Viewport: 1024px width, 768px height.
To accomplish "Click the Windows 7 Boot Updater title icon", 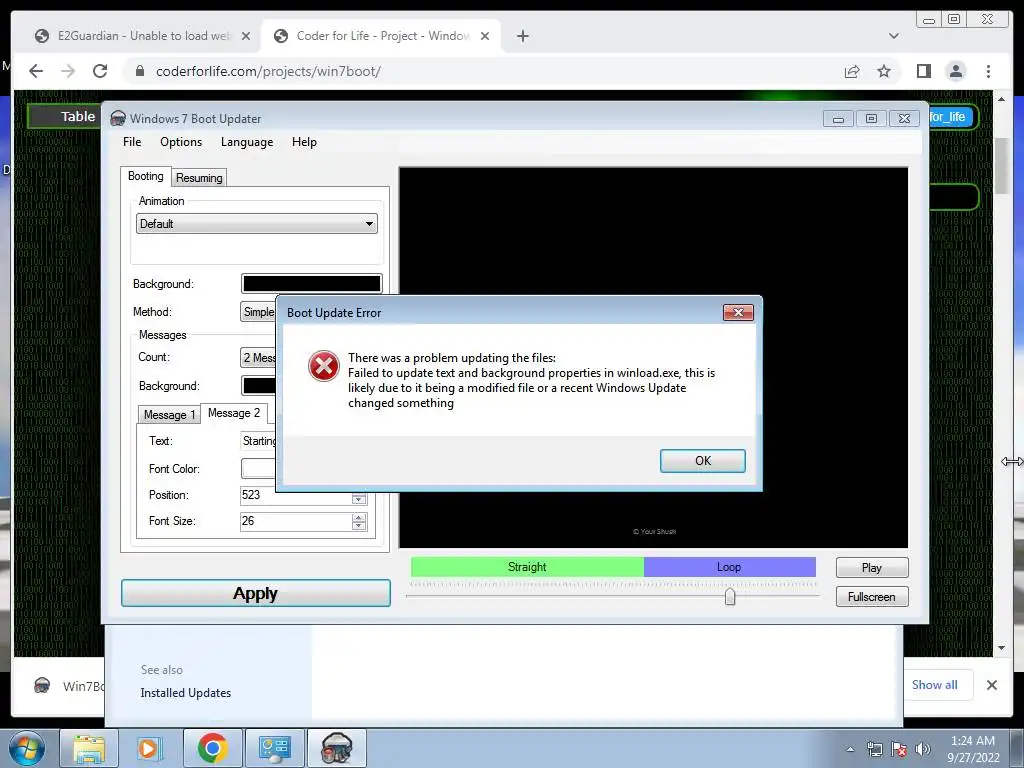I will coord(118,118).
